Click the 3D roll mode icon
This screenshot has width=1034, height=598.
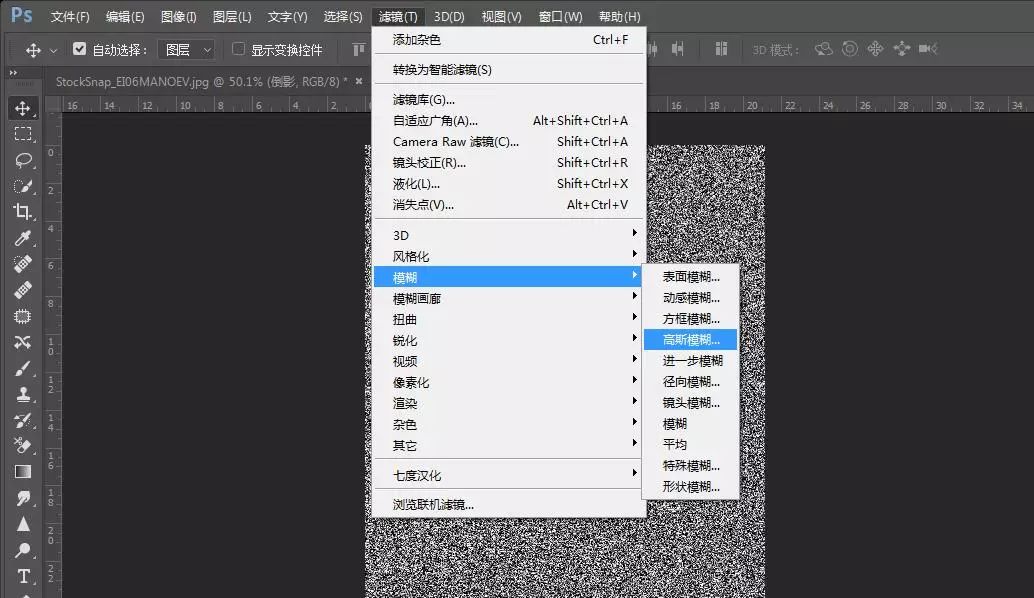pyautogui.click(x=850, y=49)
